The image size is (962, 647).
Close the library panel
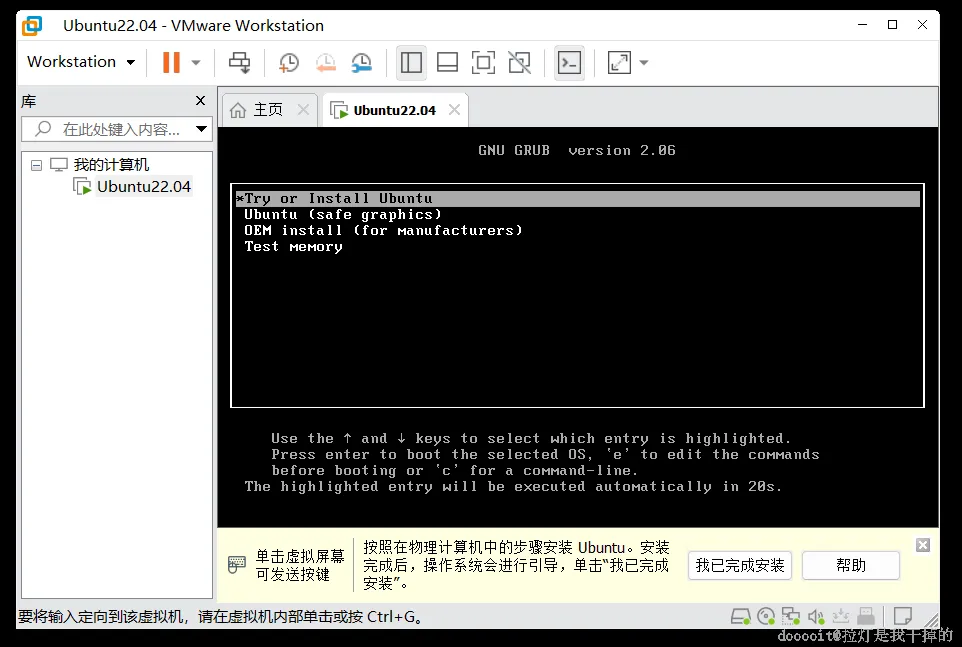[200, 101]
